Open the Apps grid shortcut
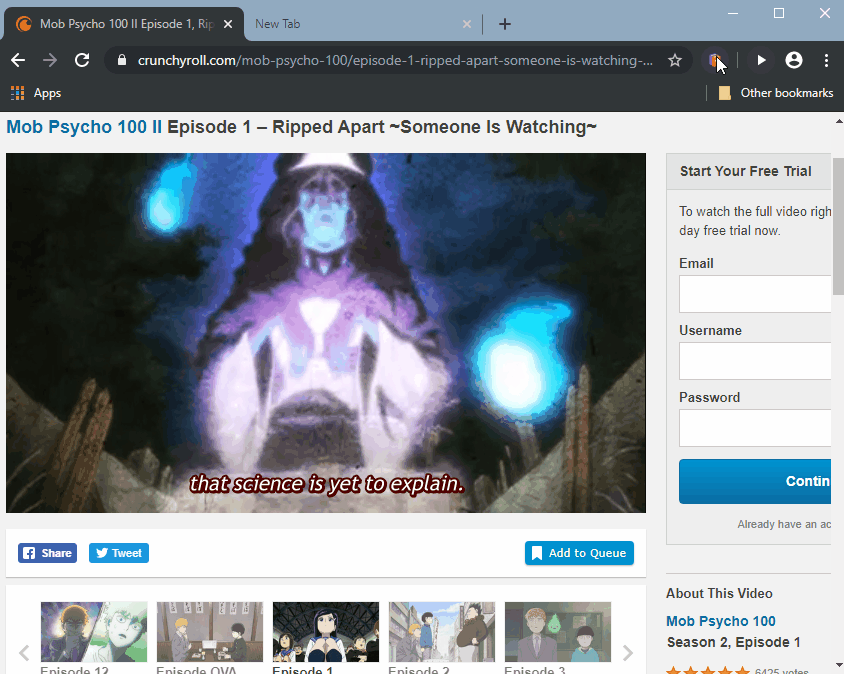 pos(36,93)
